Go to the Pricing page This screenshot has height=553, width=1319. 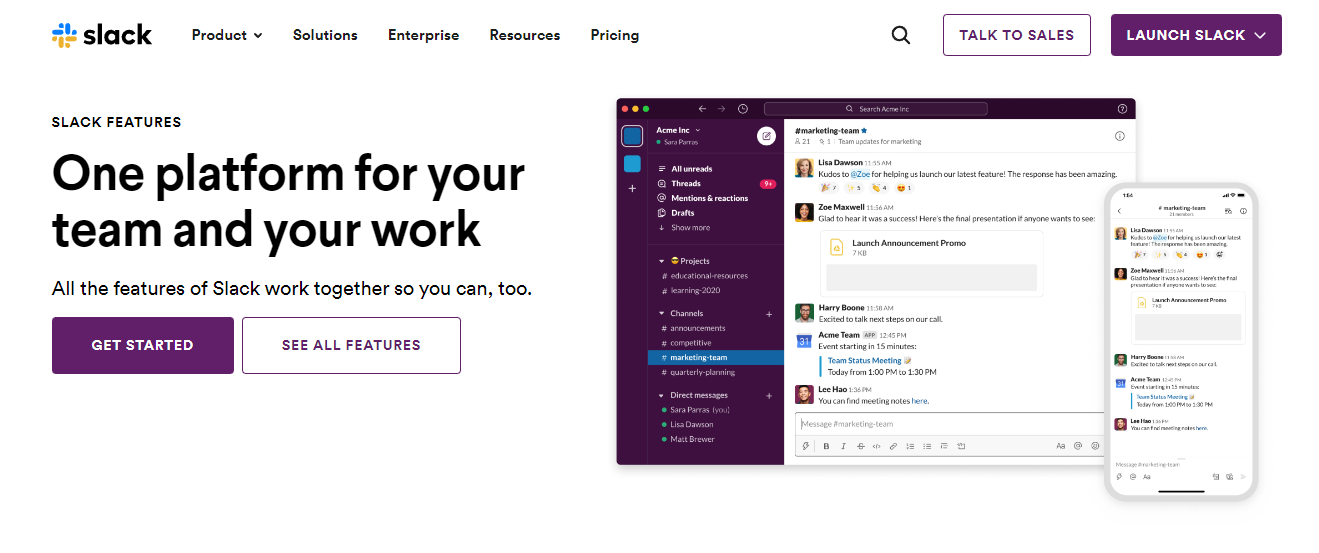tap(615, 35)
